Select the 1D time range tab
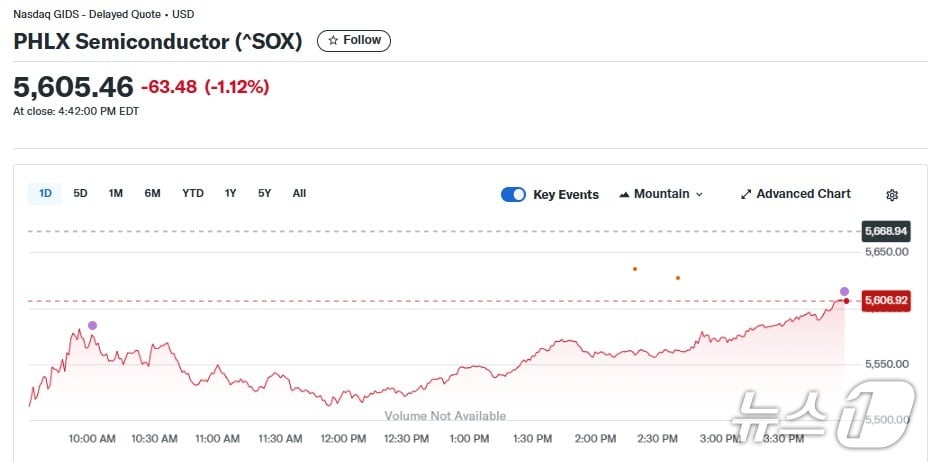 point(46,193)
